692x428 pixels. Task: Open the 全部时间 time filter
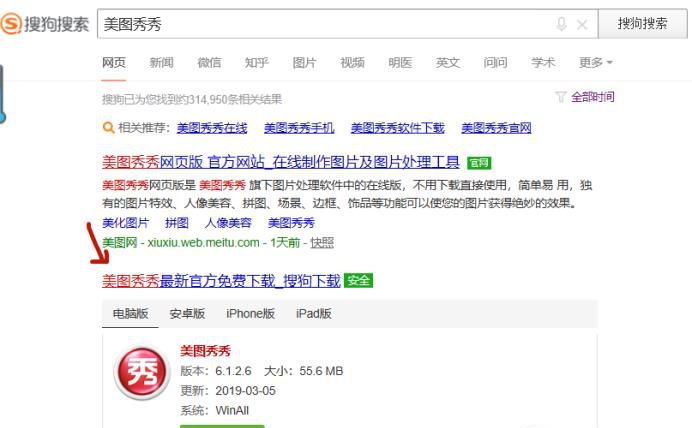pyautogui.click(x=593, y=97)
